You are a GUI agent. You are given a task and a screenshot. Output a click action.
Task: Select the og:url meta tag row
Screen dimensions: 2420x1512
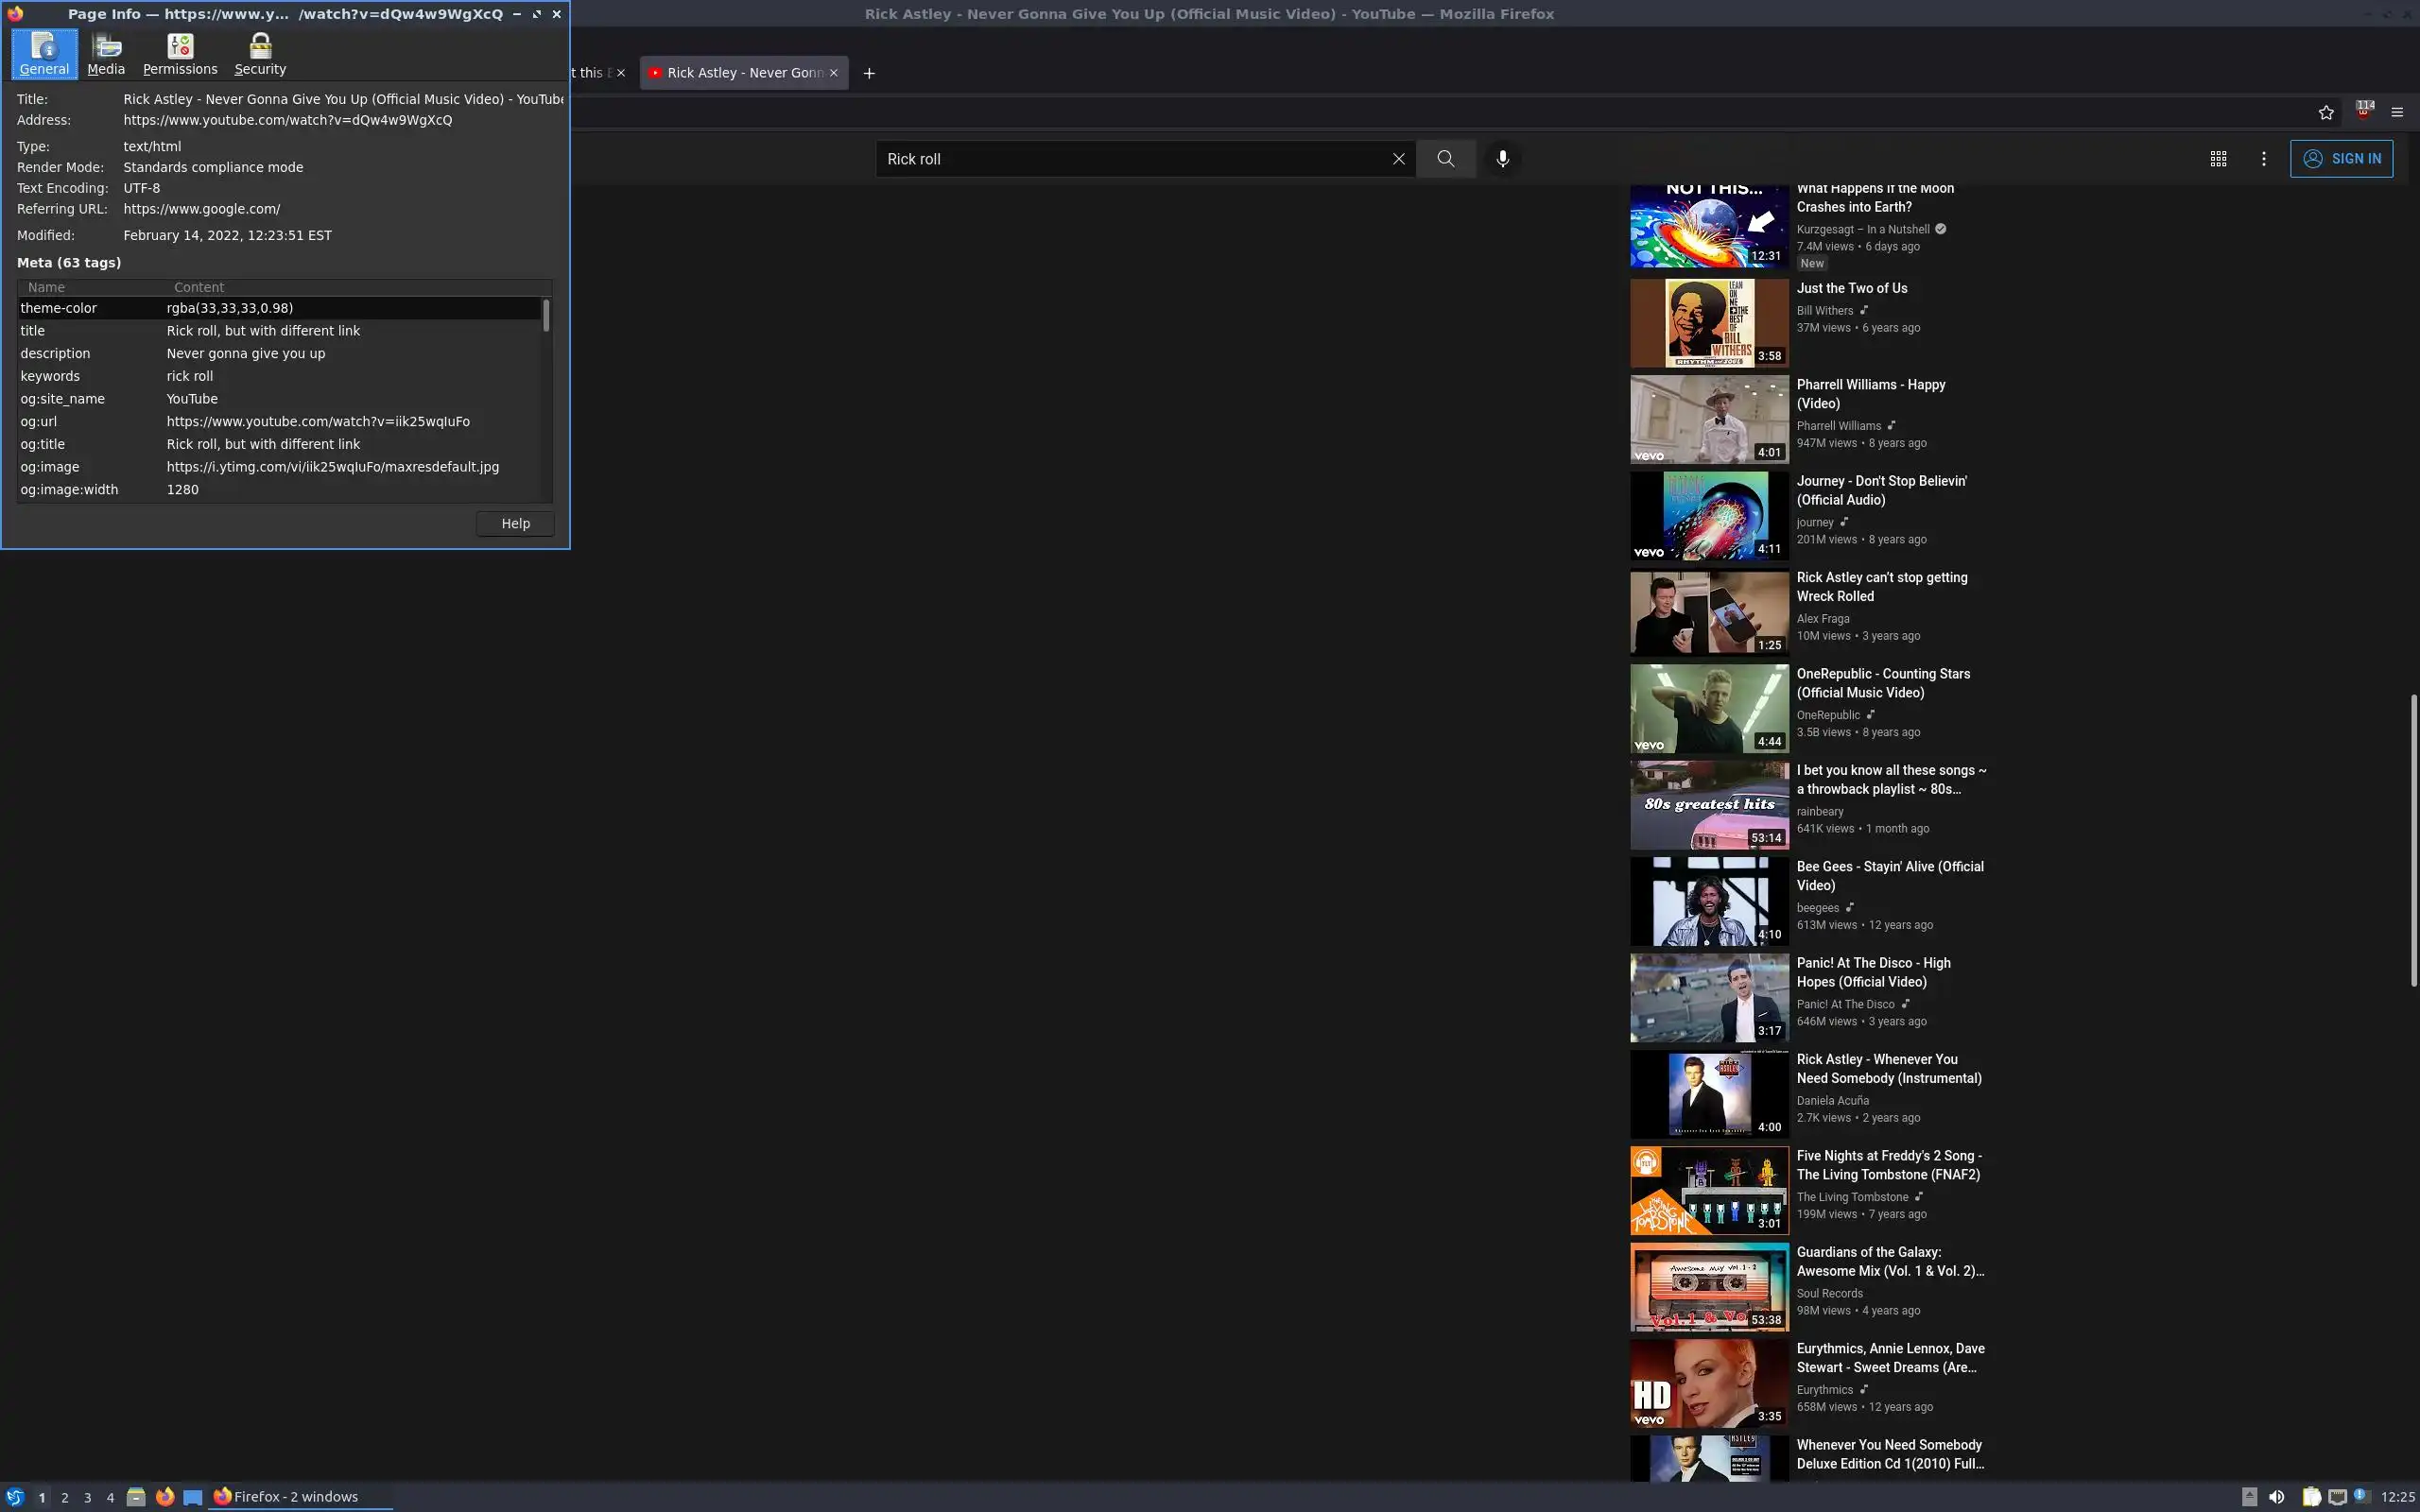(x=280, y=422)
